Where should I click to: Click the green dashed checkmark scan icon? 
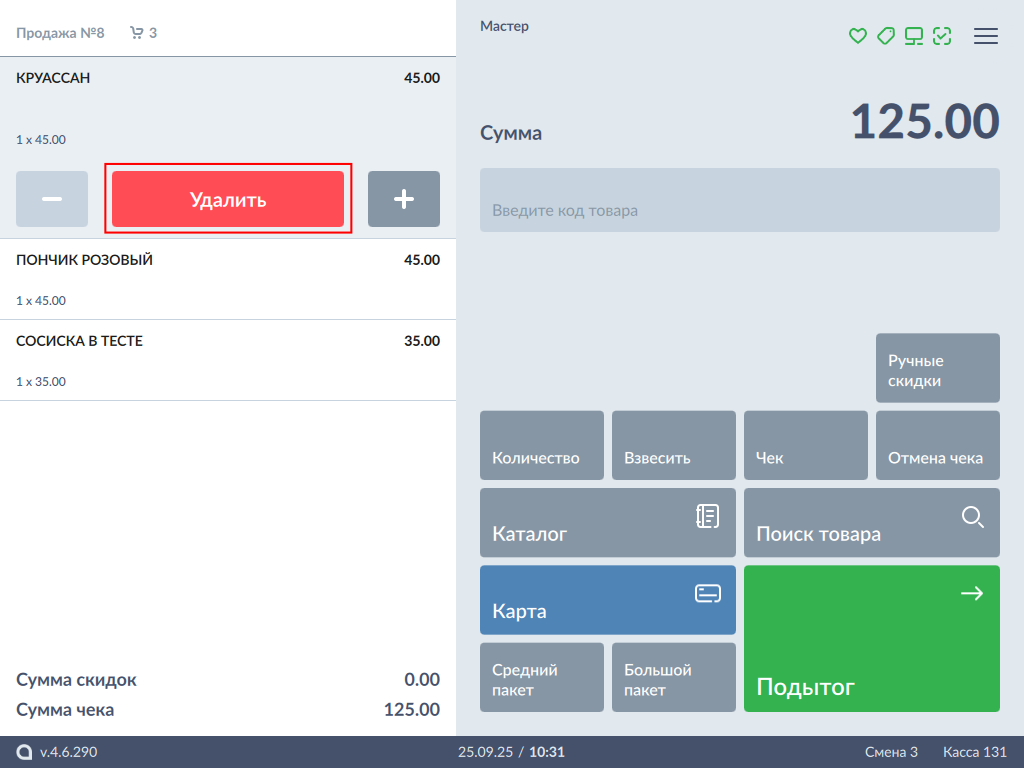coord(941,36)
